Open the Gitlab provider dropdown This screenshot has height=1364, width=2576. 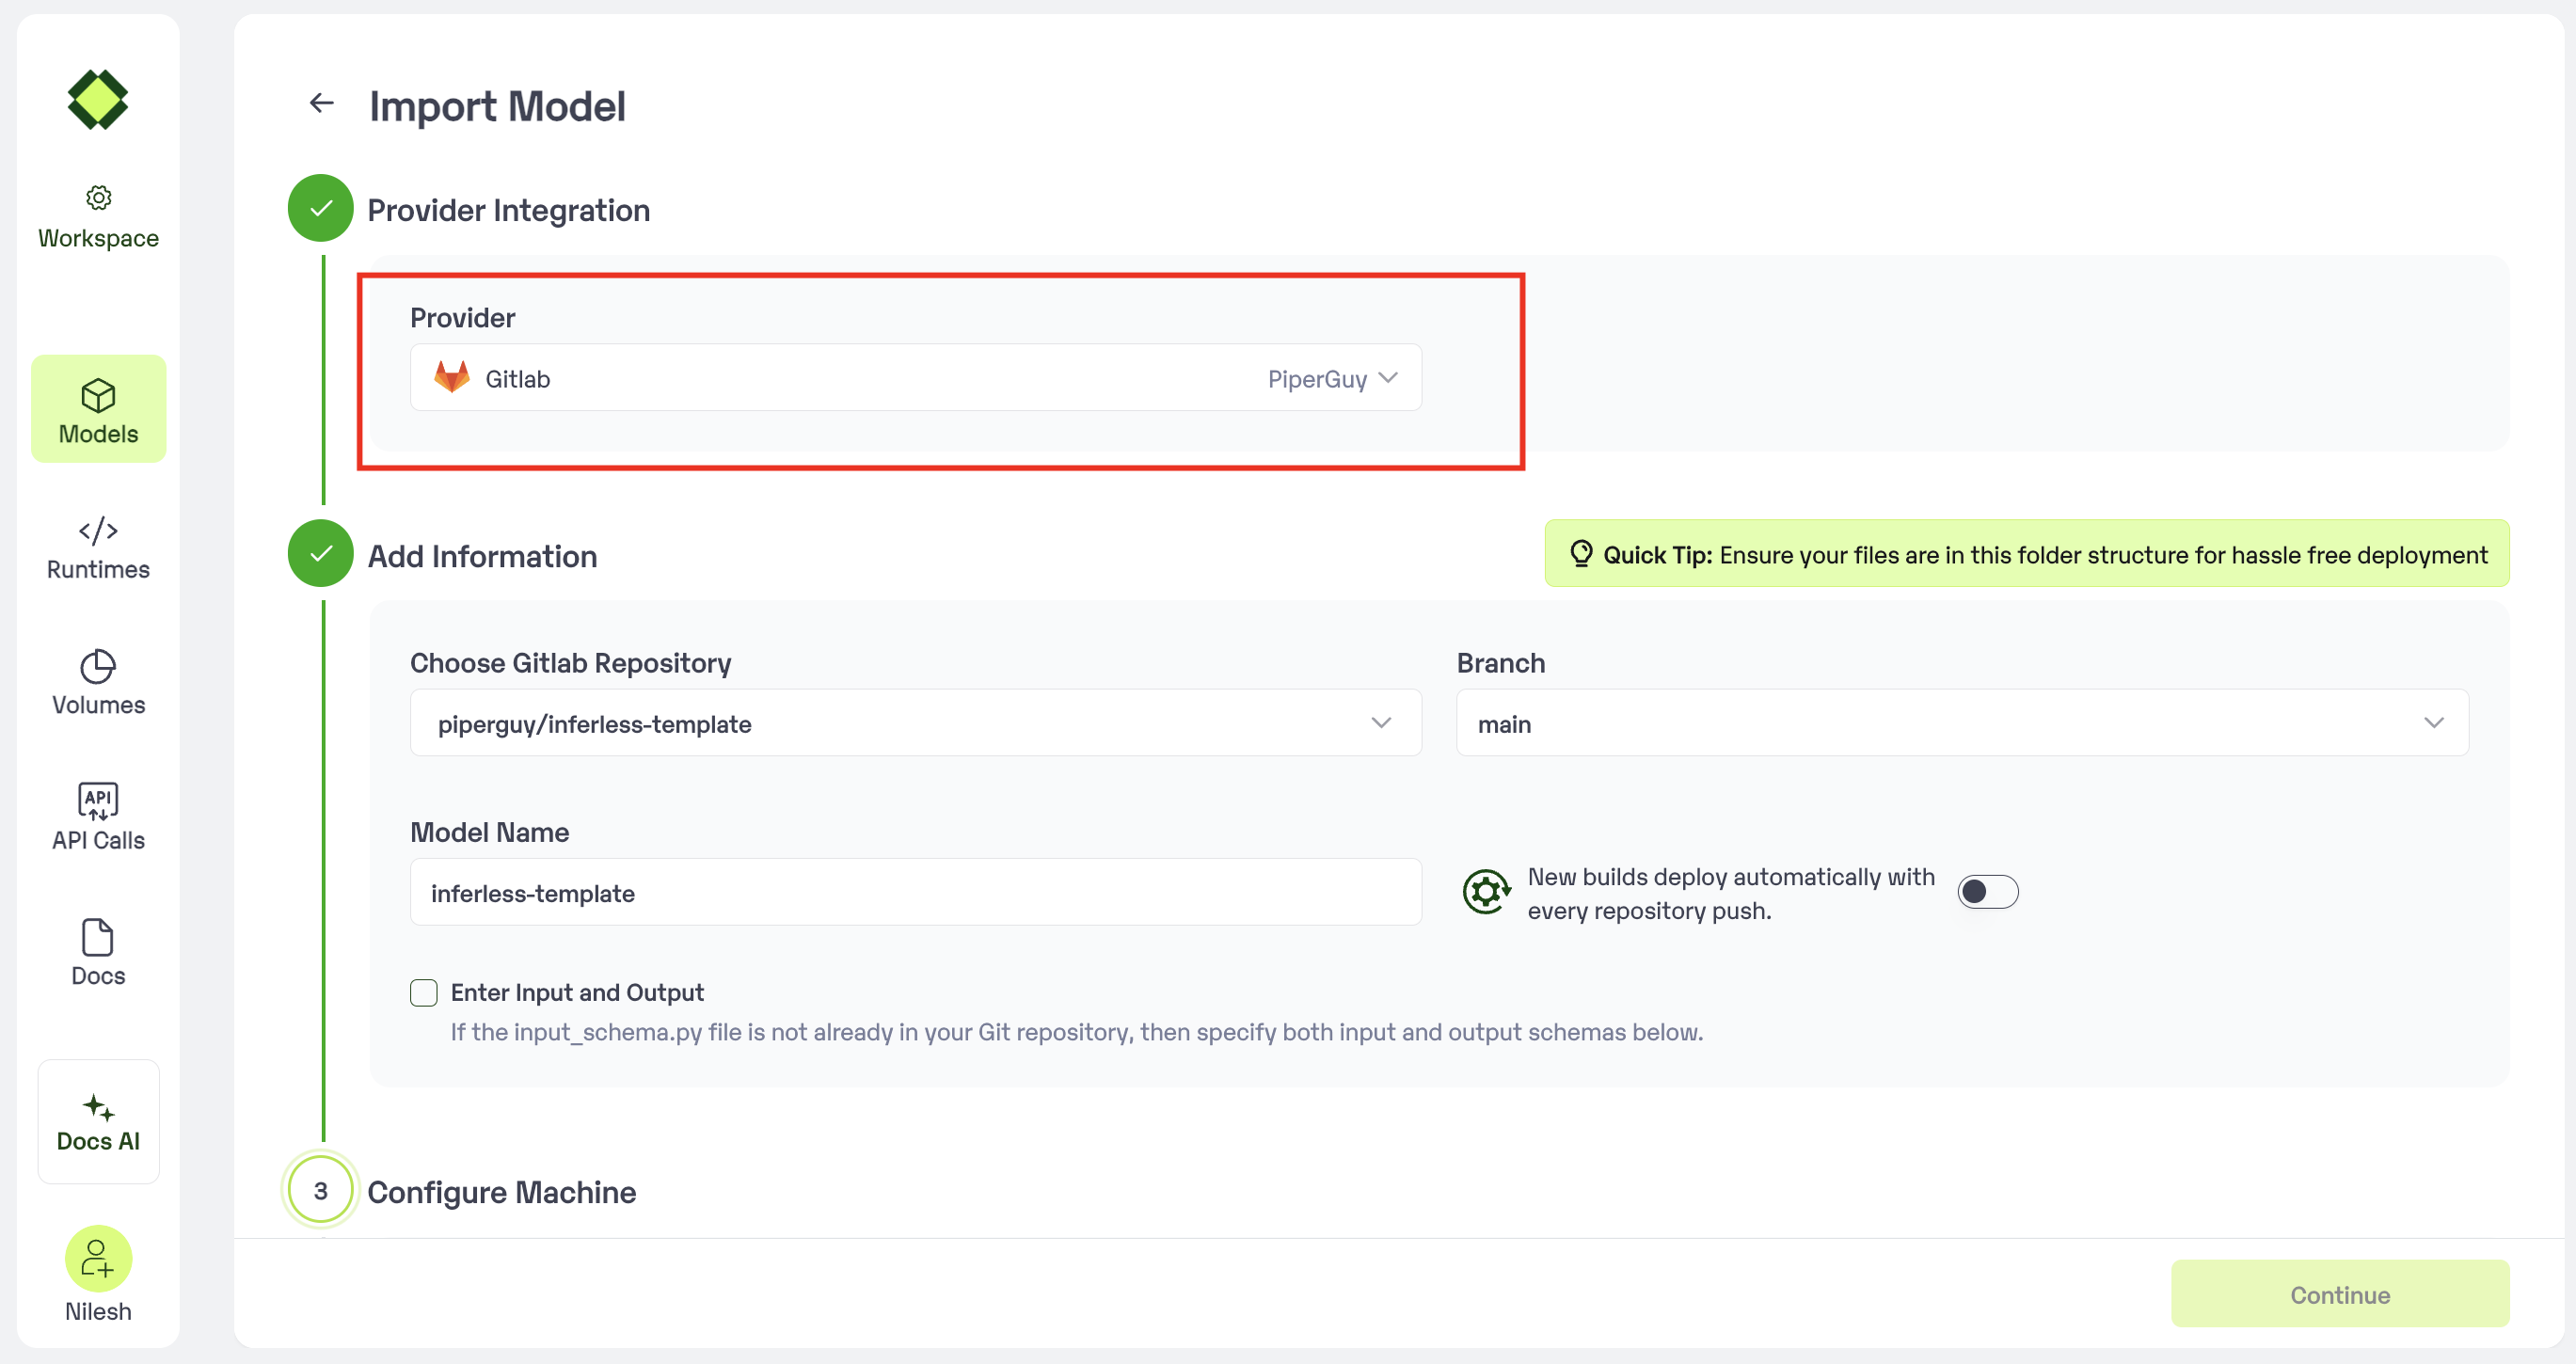(916, 378)
